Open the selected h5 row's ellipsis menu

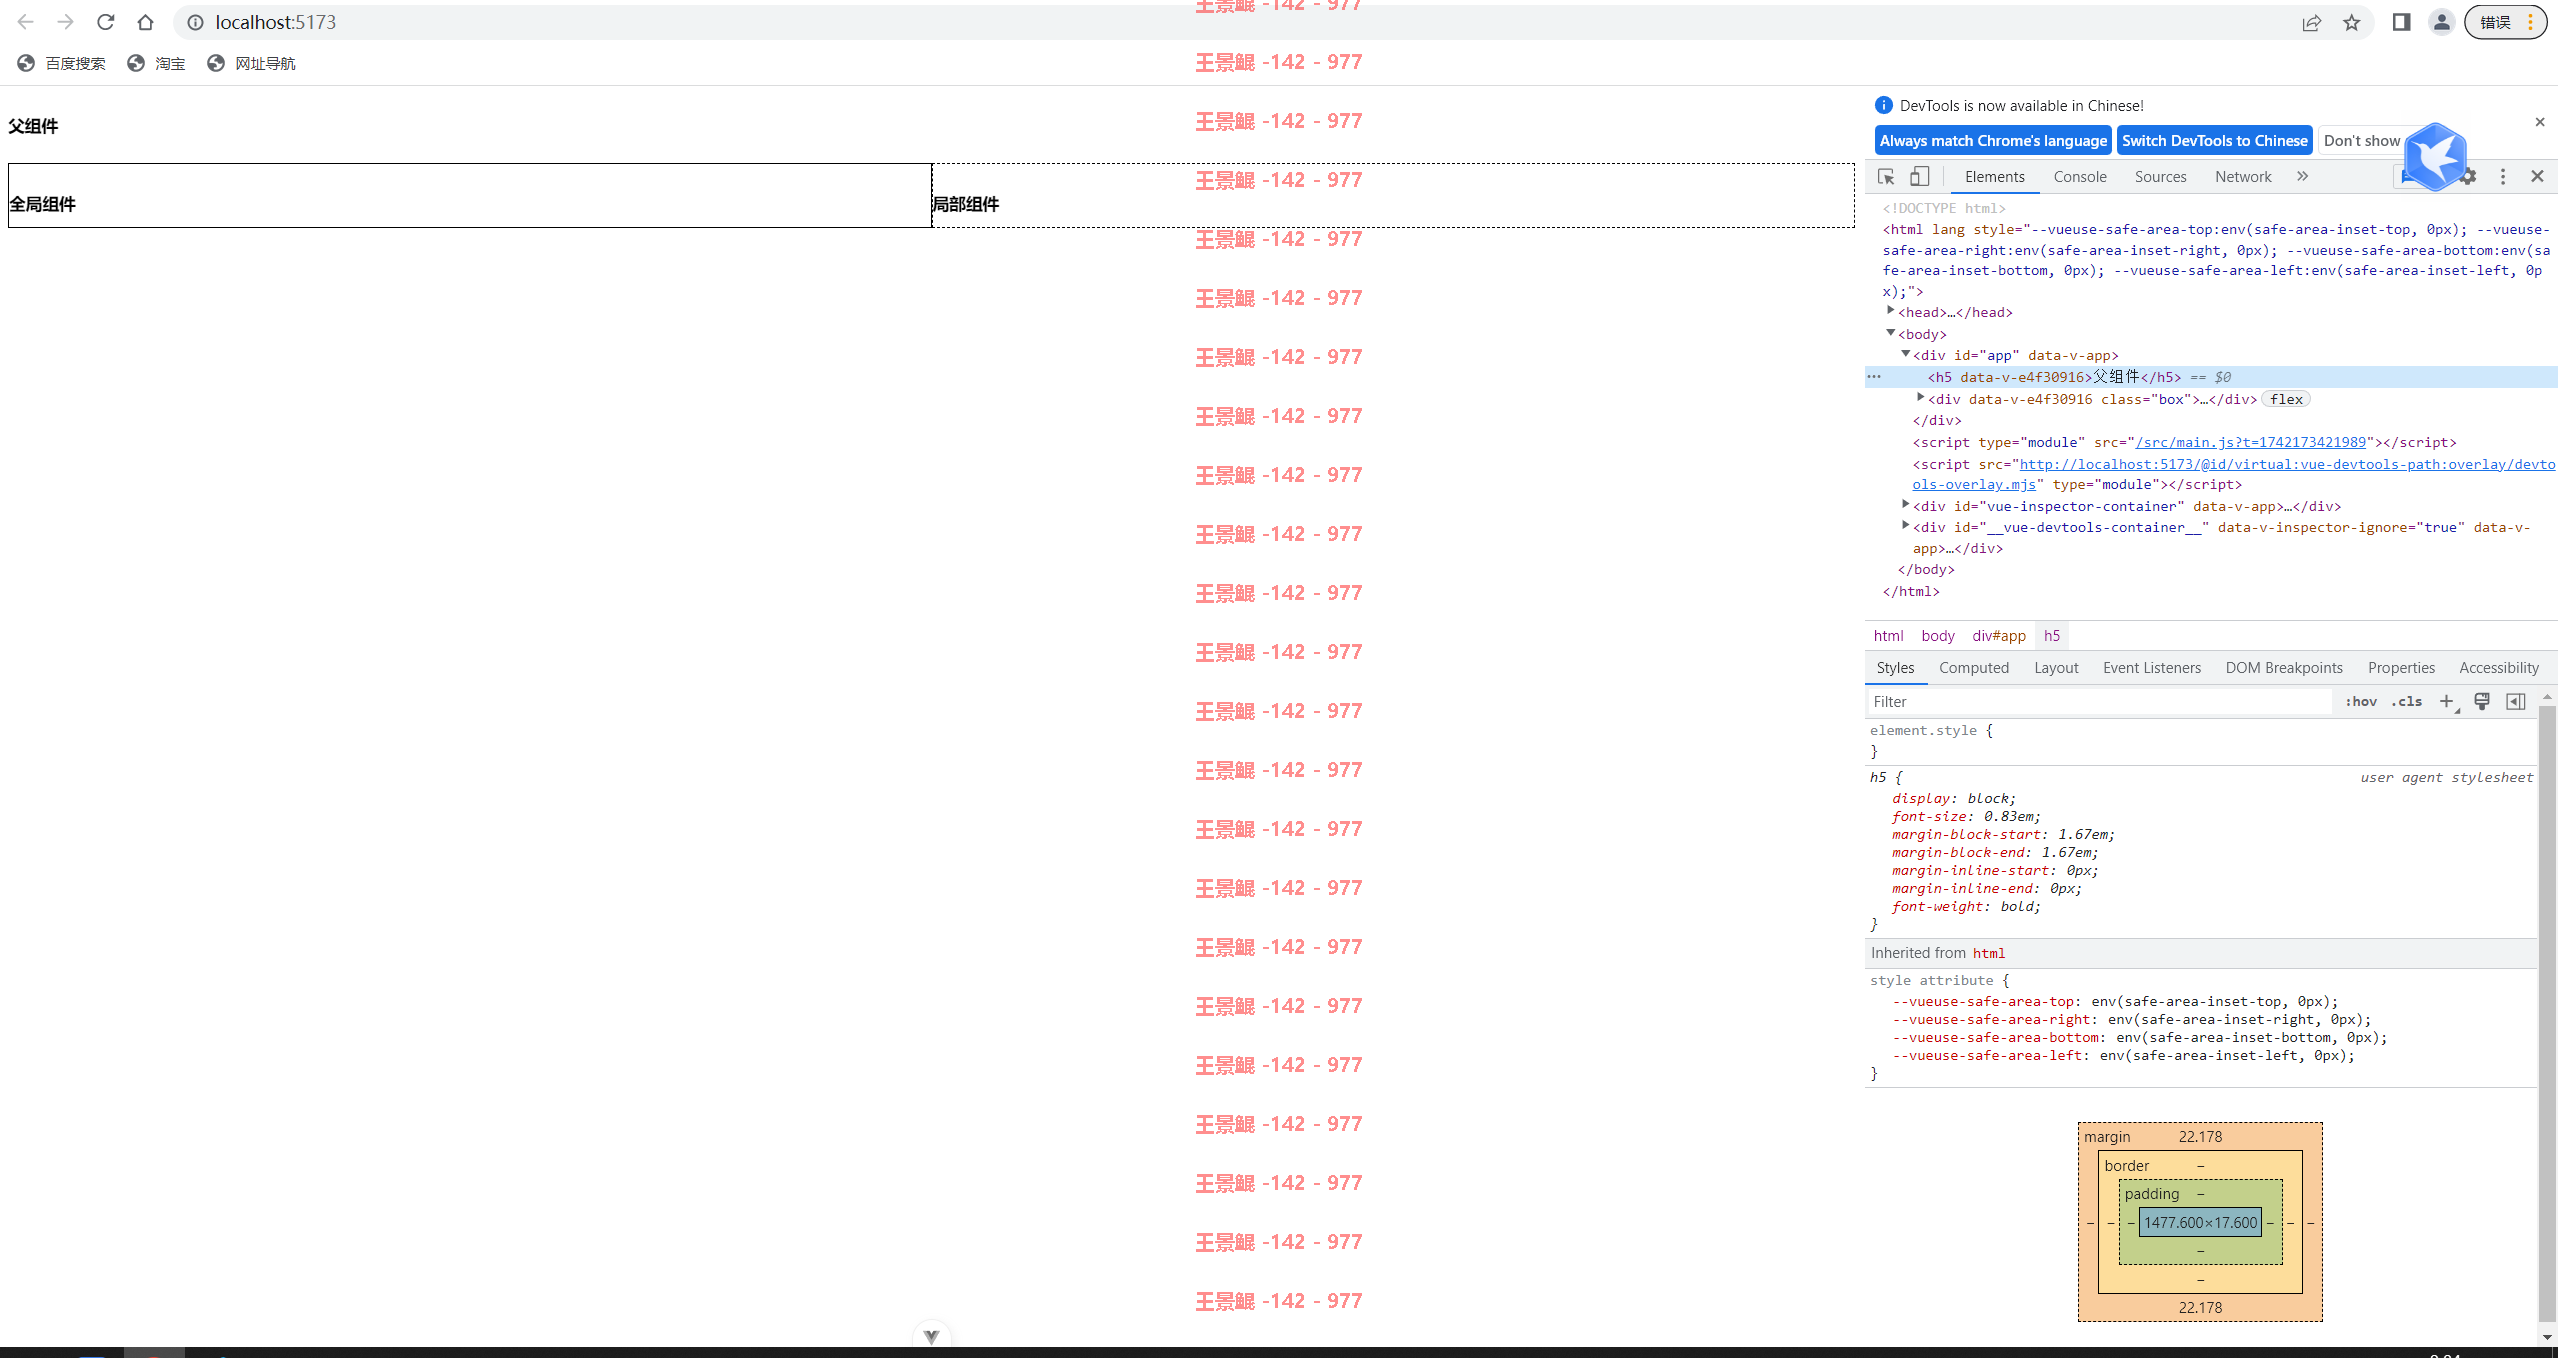[1874, 377]
